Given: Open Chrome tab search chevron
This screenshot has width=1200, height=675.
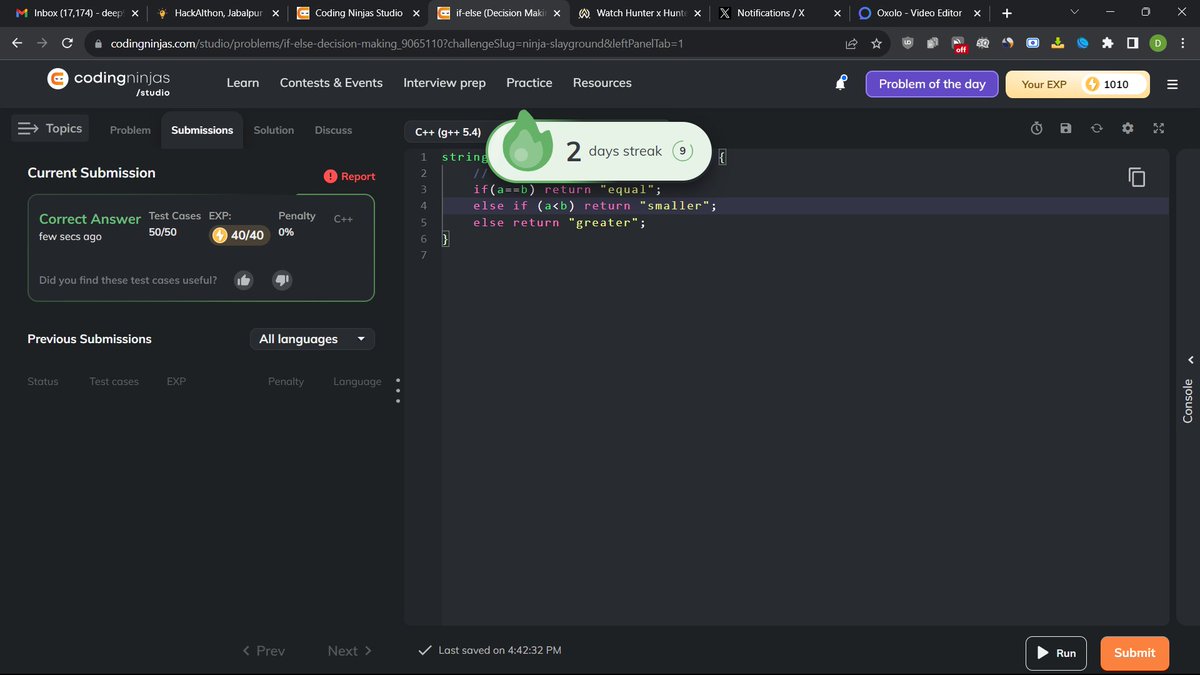Looking at the screenshot, I should tap(1074, 13).
